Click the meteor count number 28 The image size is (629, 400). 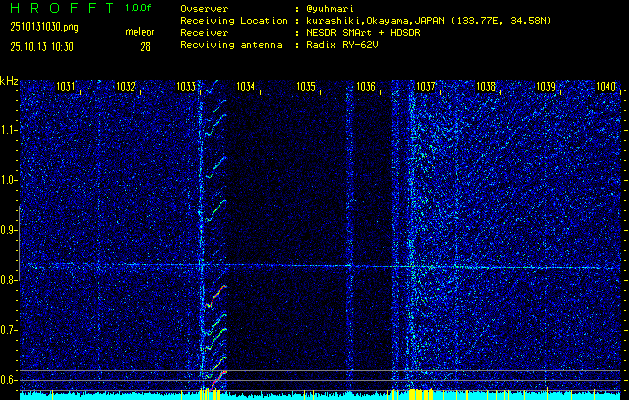click(145, 46)
